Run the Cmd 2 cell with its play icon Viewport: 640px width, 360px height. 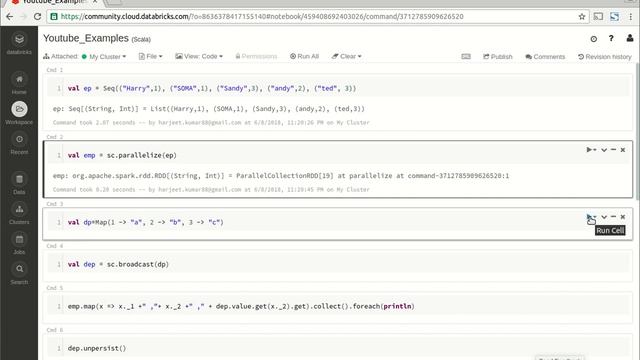click(x=591, y=150)
